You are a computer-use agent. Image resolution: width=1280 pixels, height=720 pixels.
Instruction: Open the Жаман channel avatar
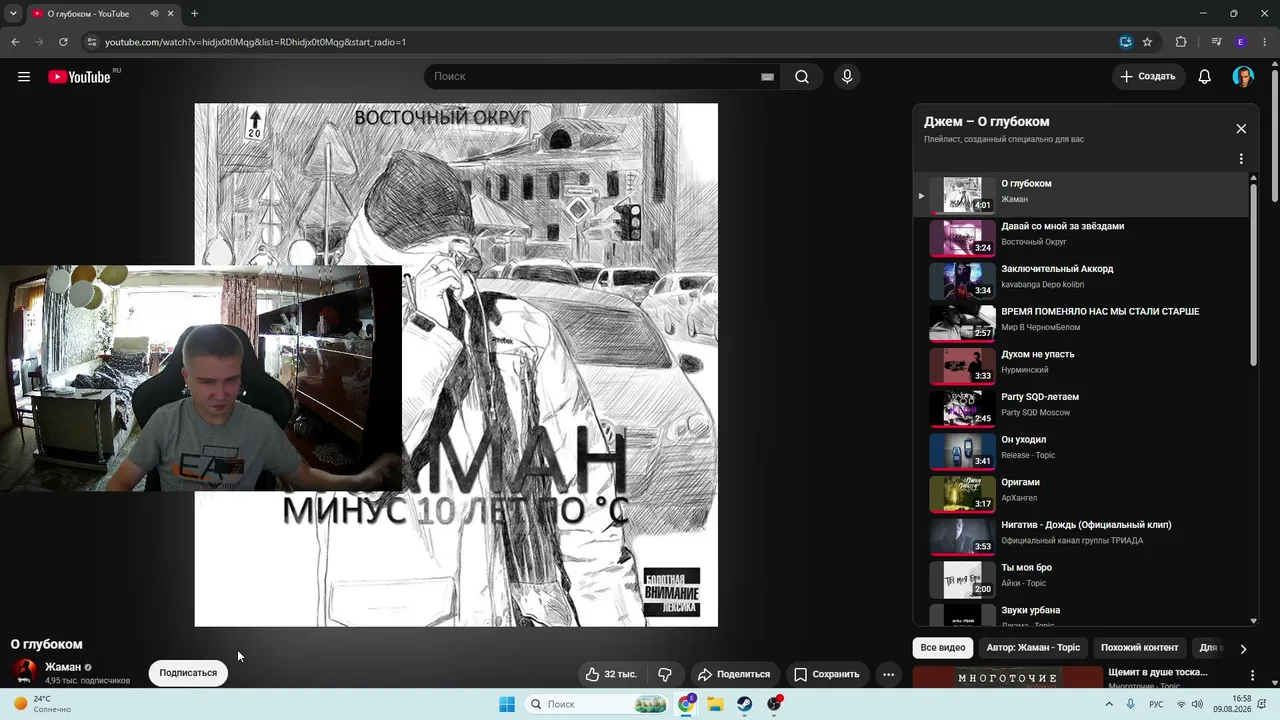coord(25,672)
